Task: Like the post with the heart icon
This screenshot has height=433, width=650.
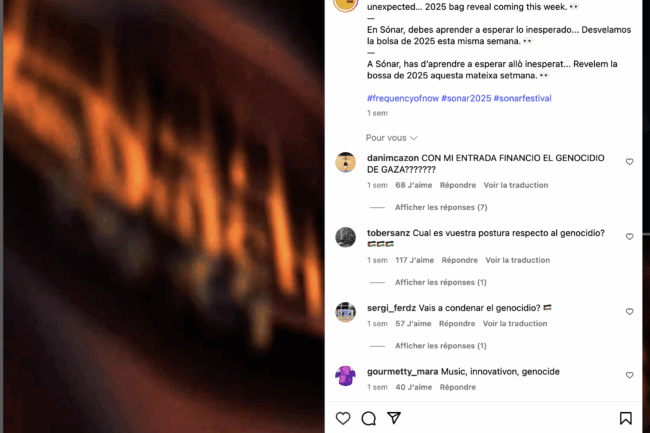Action: [343, 418]
